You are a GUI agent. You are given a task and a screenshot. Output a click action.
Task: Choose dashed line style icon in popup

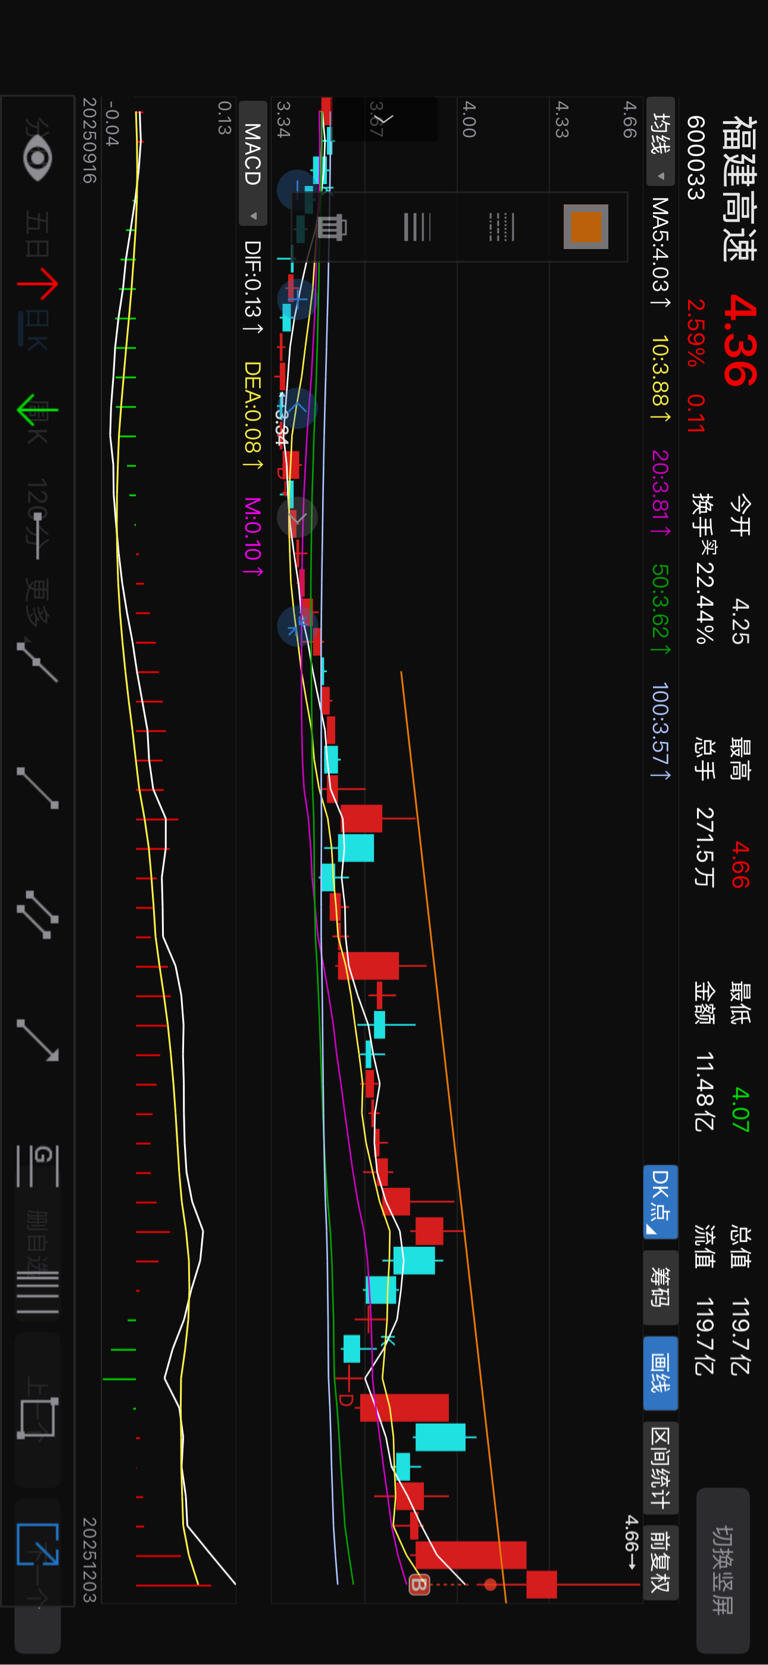(501, 227)
